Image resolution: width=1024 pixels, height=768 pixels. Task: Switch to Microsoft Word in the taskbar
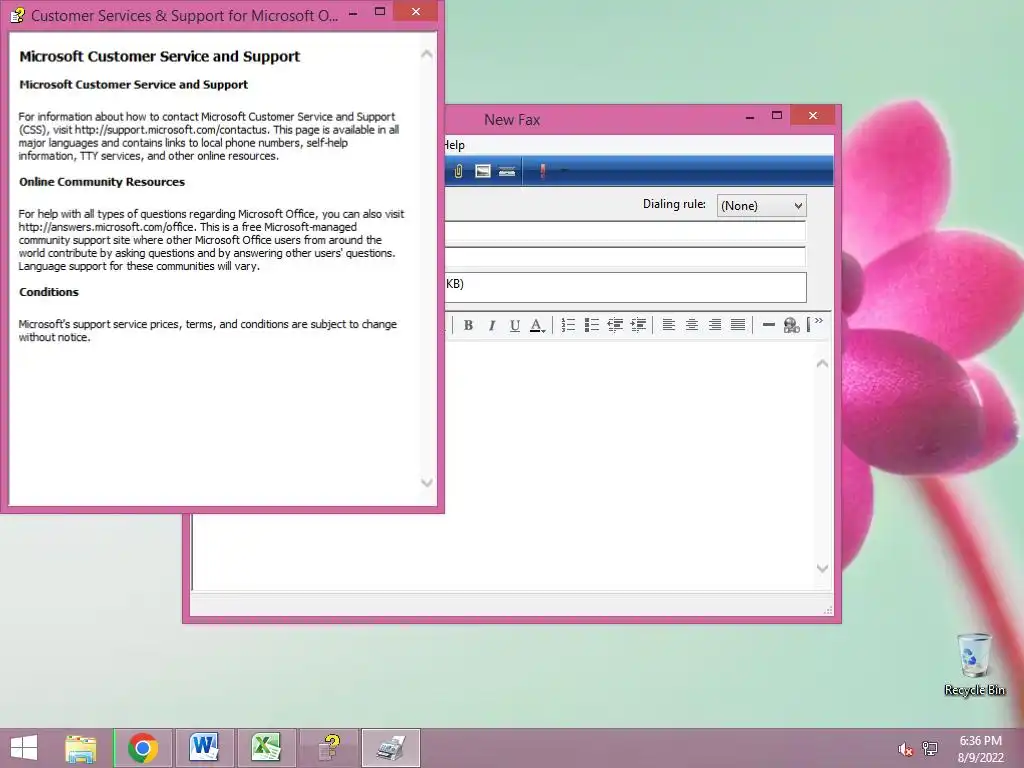pyautogui.click(x=204, y=748)
